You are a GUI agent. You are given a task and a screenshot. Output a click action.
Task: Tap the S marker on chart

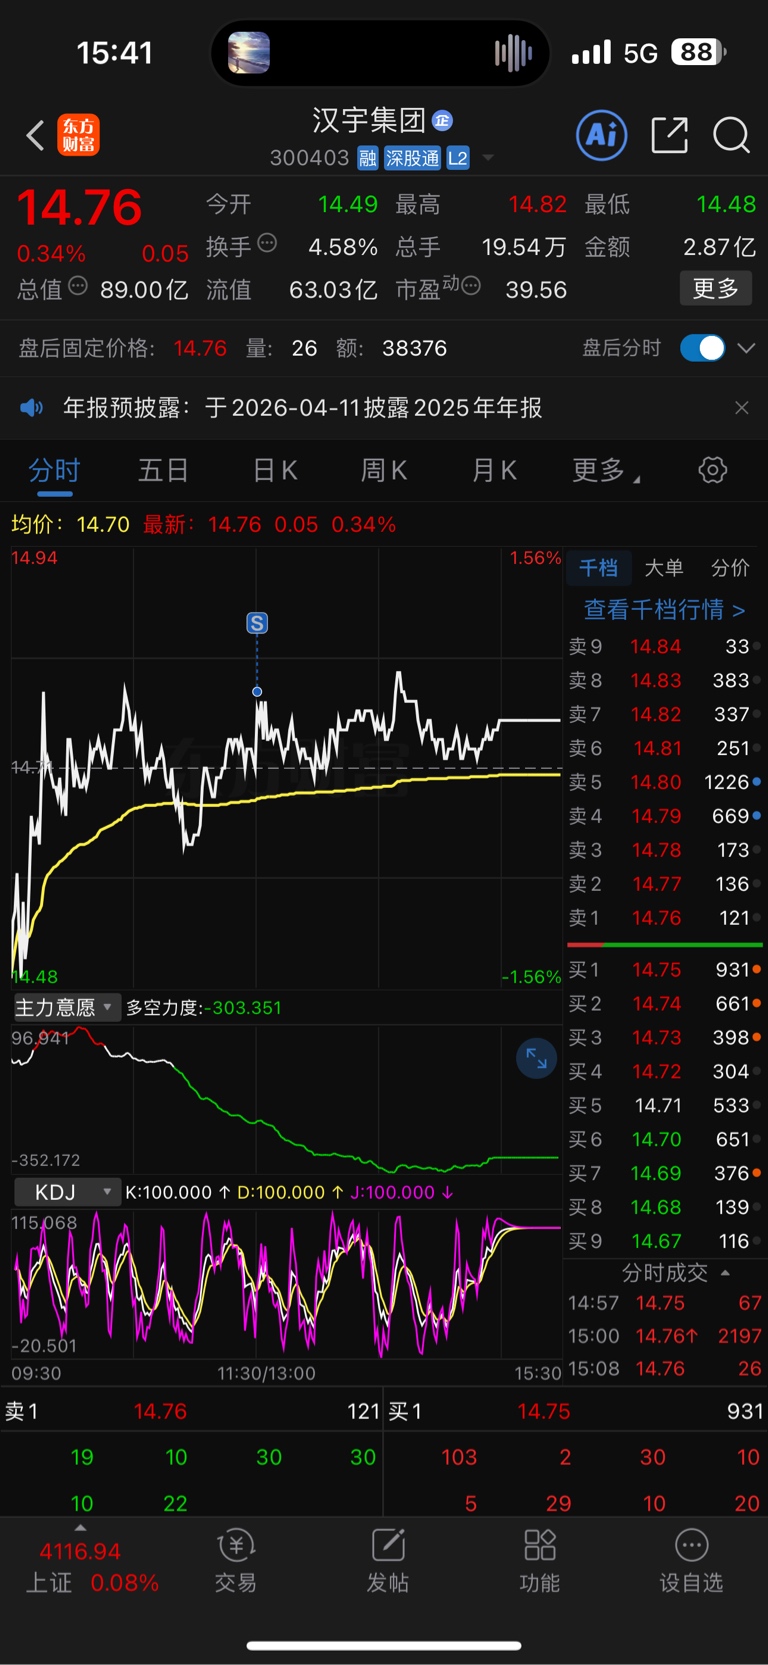point(257,623)
